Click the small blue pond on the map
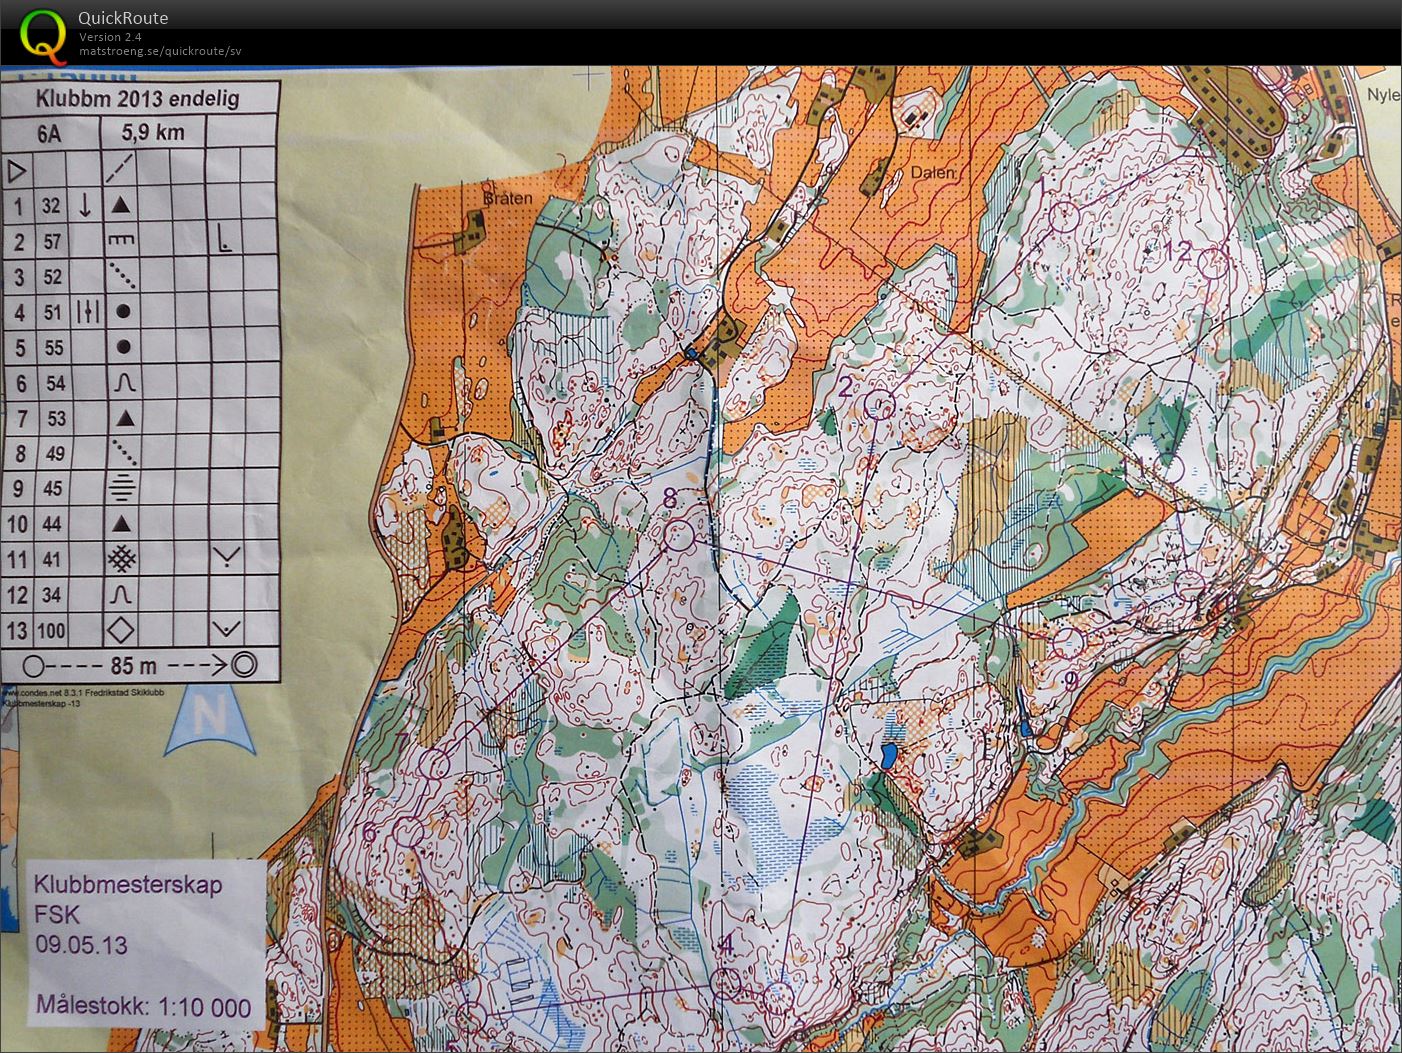This screenshot has width=1402, height=1053. click(889, 755)
